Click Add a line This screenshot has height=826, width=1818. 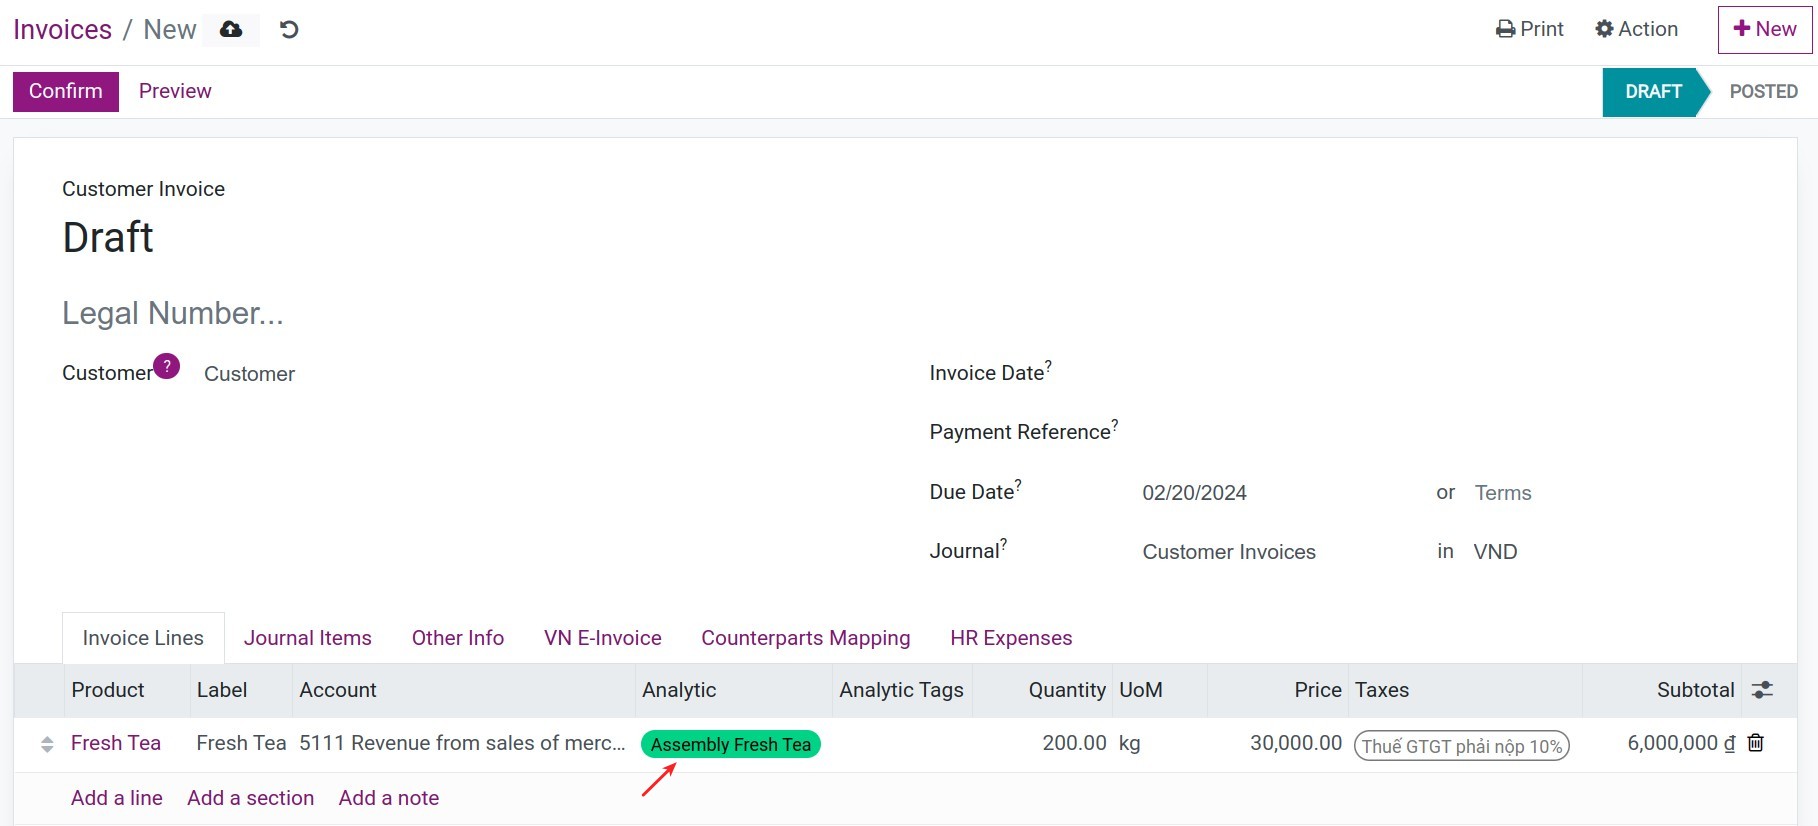point(117,798)
